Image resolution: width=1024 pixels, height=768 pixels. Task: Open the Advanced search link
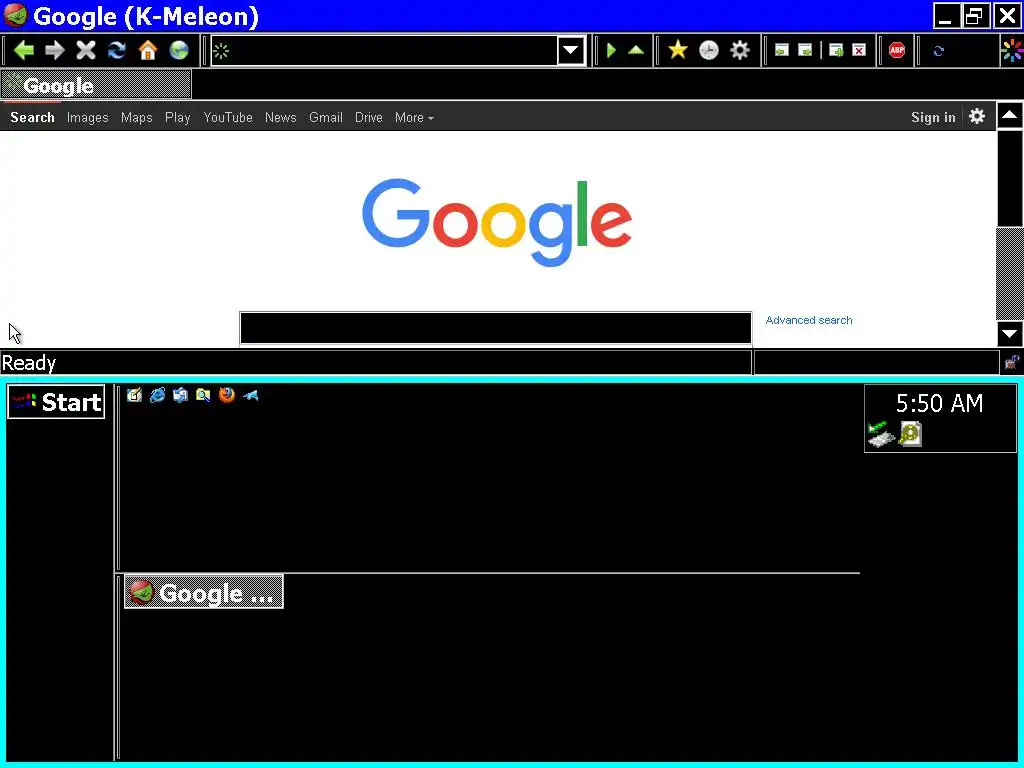coord(808,320)
